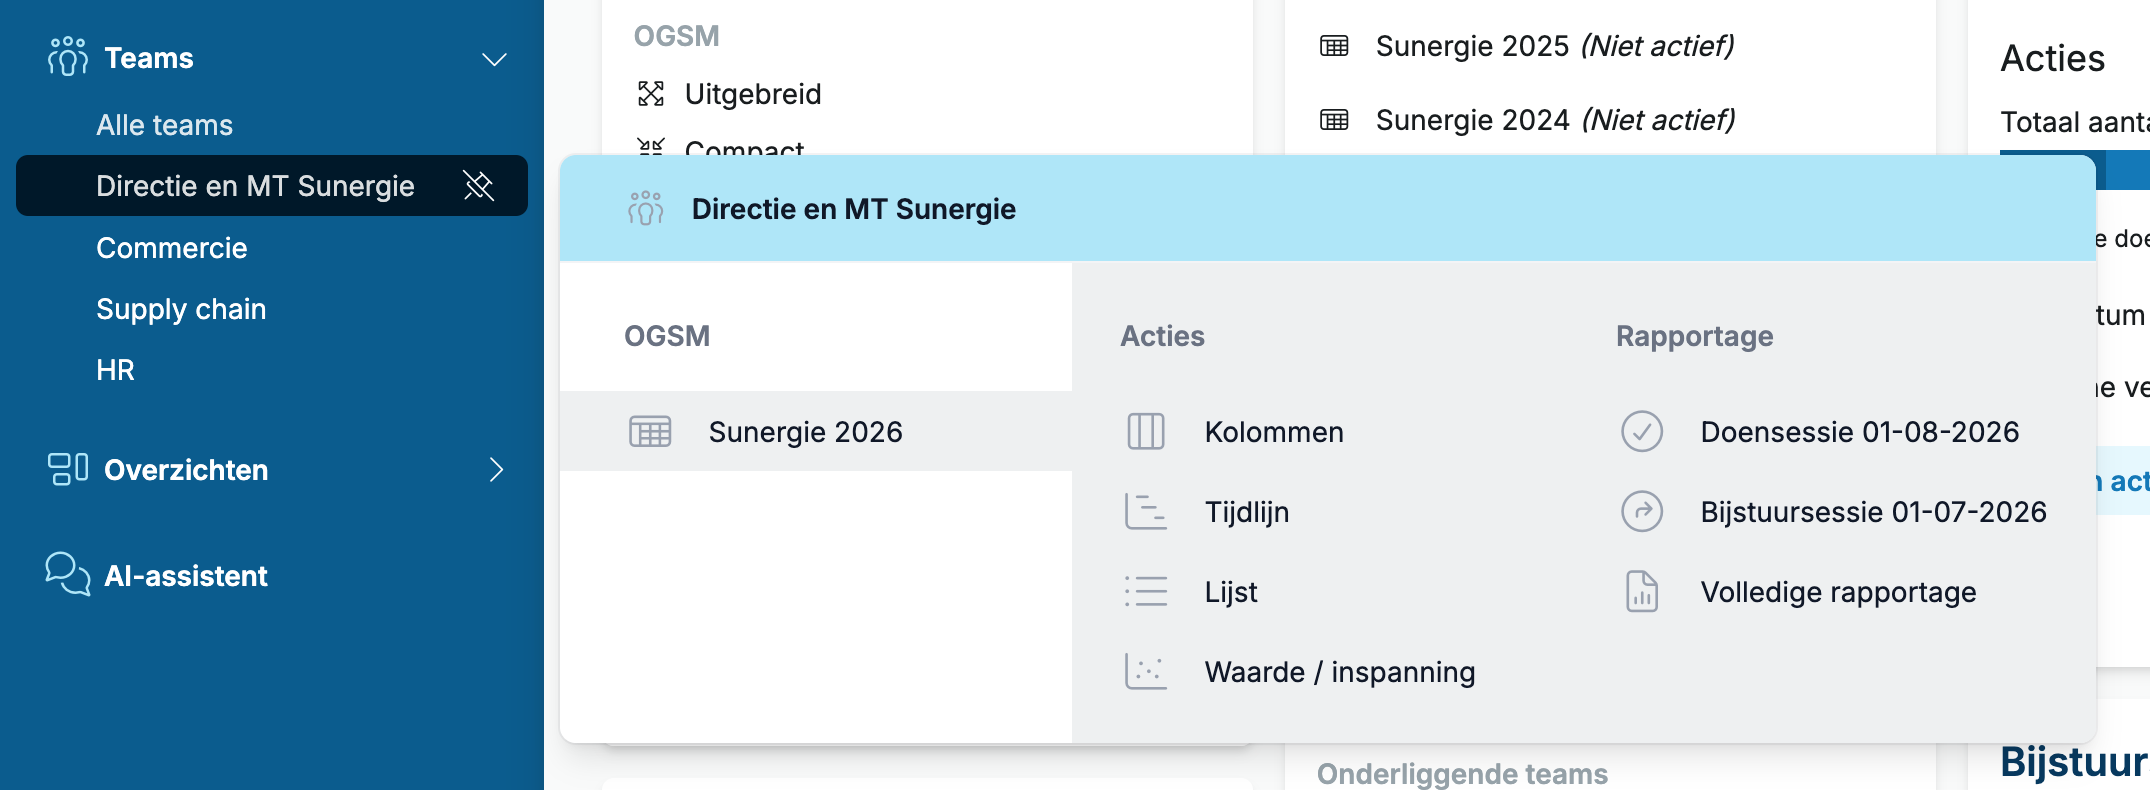This screenshot has width=2150, height=790.
Task: Click the table icon beside Sunergie 2024
Action: pos(1334,120)
